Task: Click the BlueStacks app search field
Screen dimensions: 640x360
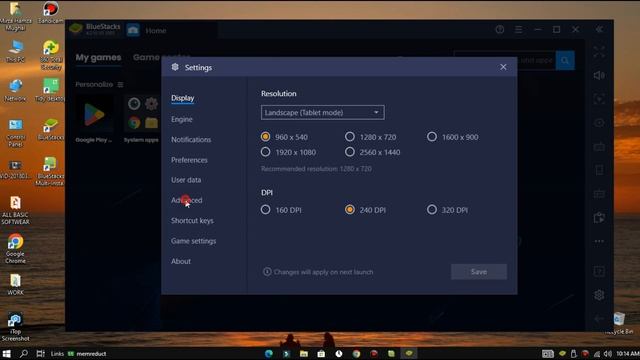Action: [504, 60]
